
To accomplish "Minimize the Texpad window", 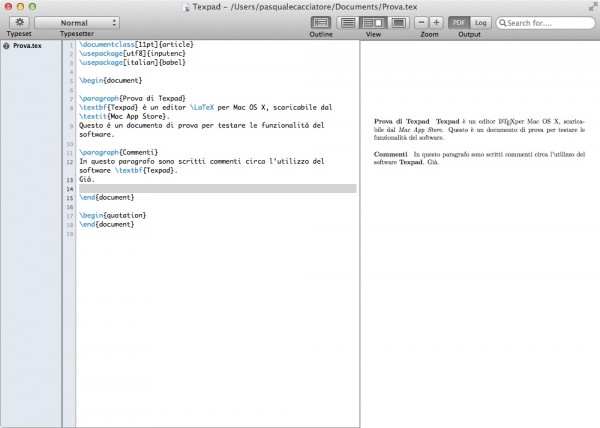I will pos(21,7).
